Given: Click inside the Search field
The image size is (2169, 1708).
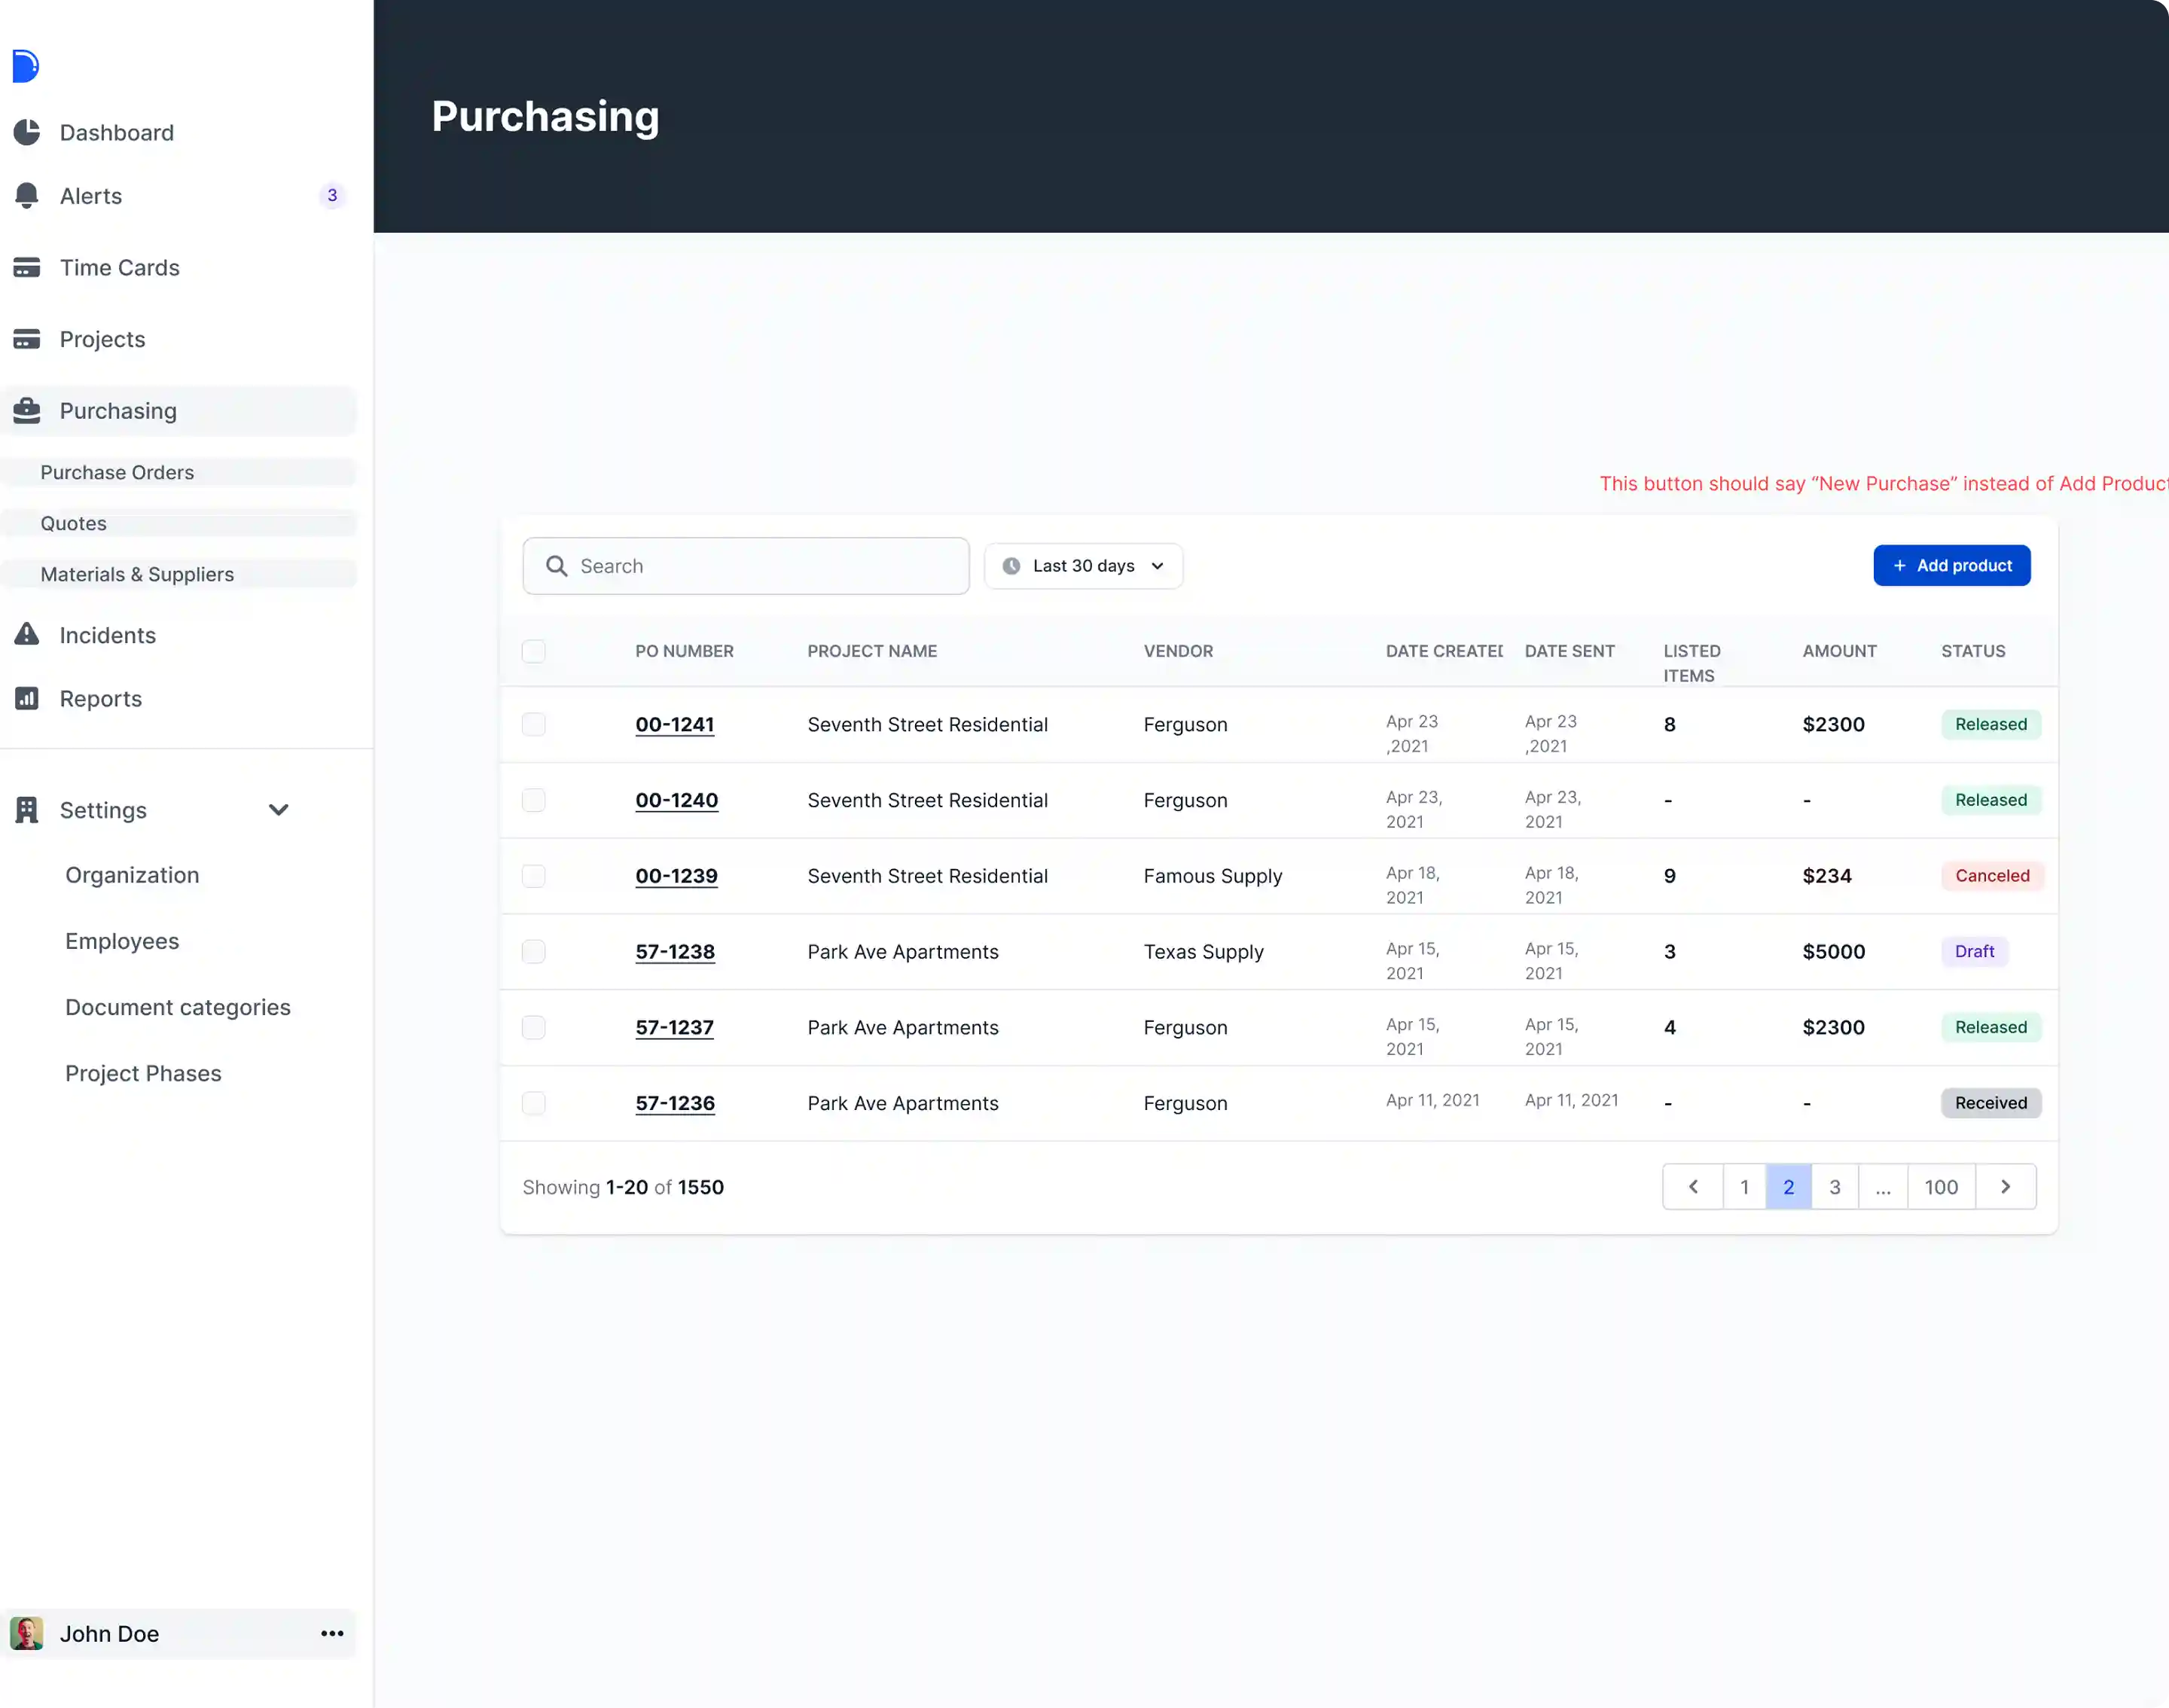Looking at the screenshot, I should (x=745, y=565).
